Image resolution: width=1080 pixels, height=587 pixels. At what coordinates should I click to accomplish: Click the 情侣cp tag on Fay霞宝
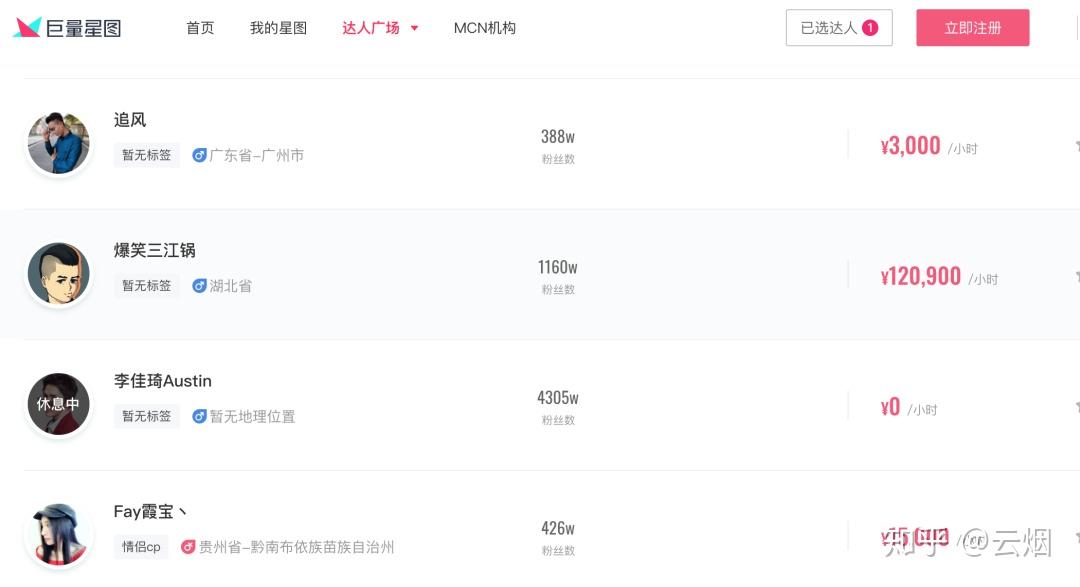pyautogui.click(x=141, y=547)
